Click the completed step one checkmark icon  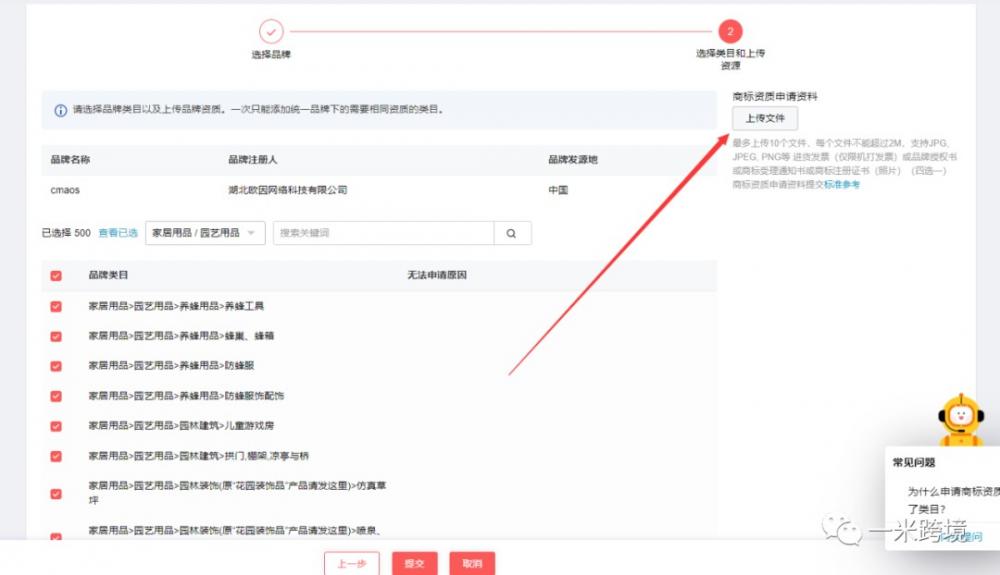(x=271, y=31)
